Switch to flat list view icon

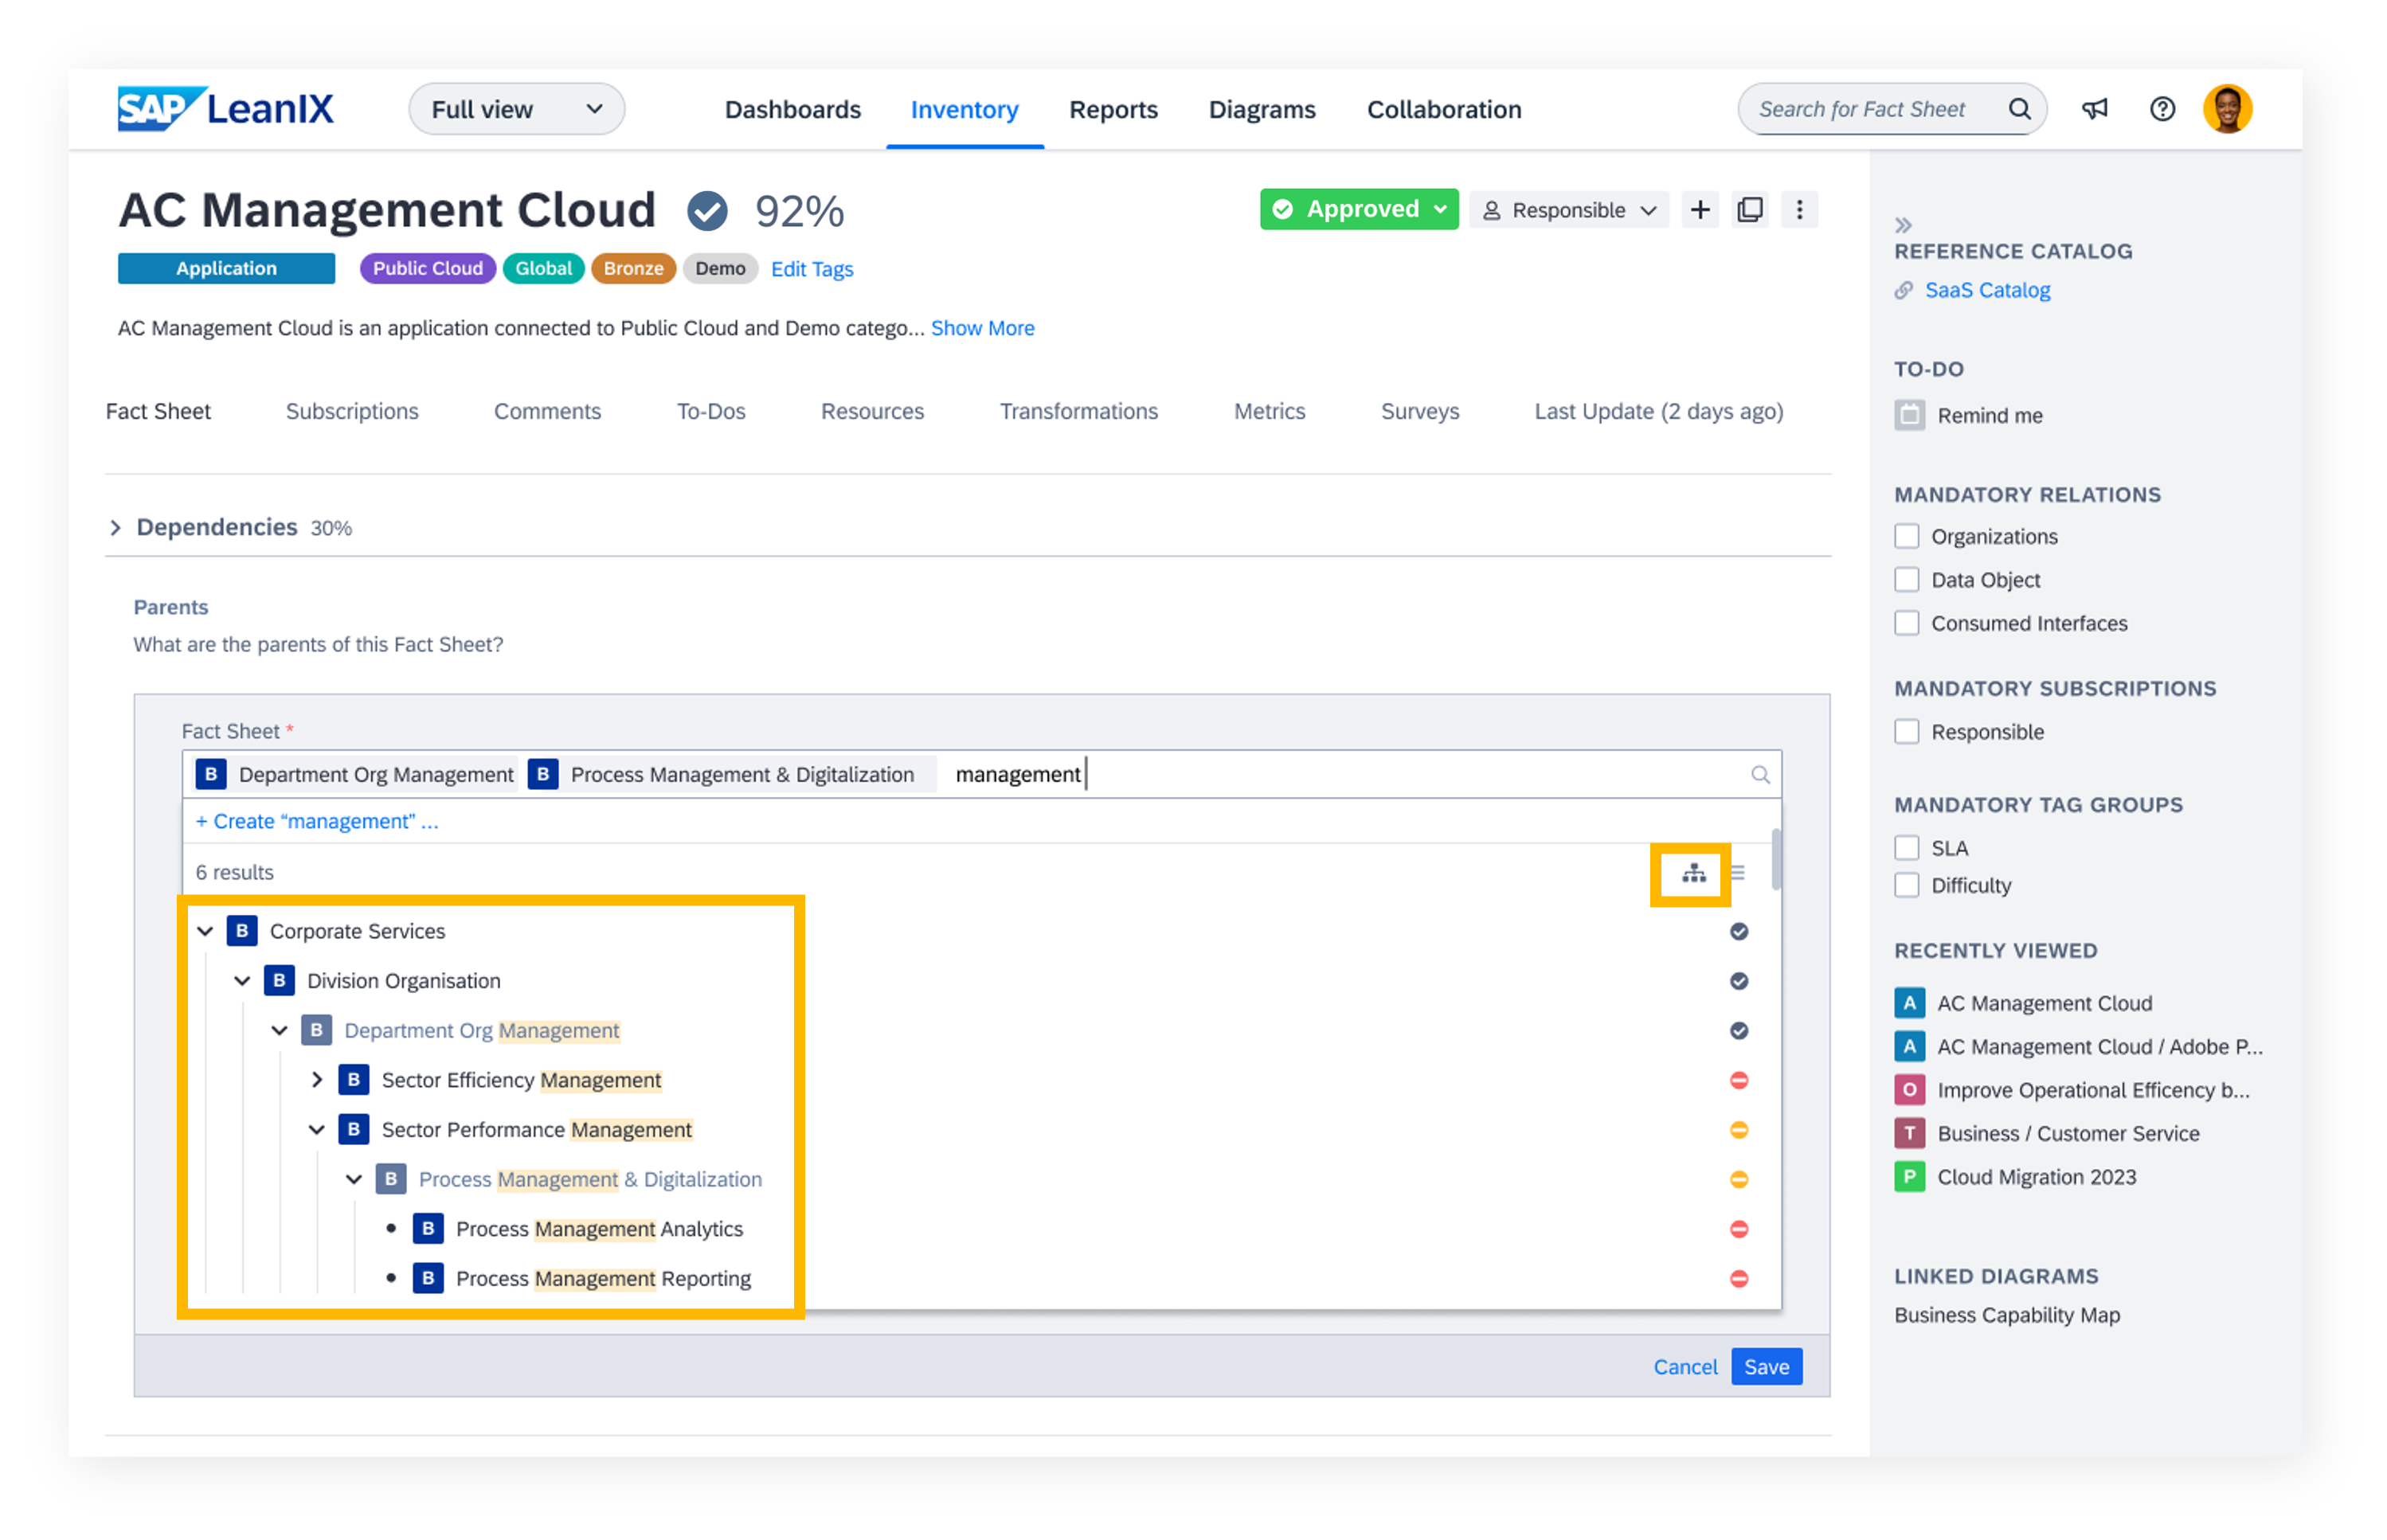tap(1738, 873)
